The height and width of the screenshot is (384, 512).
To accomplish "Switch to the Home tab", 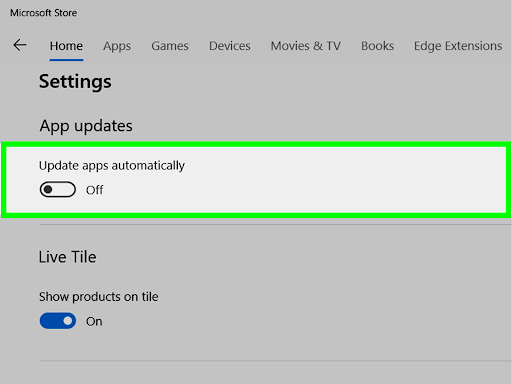I will [66, 46].
